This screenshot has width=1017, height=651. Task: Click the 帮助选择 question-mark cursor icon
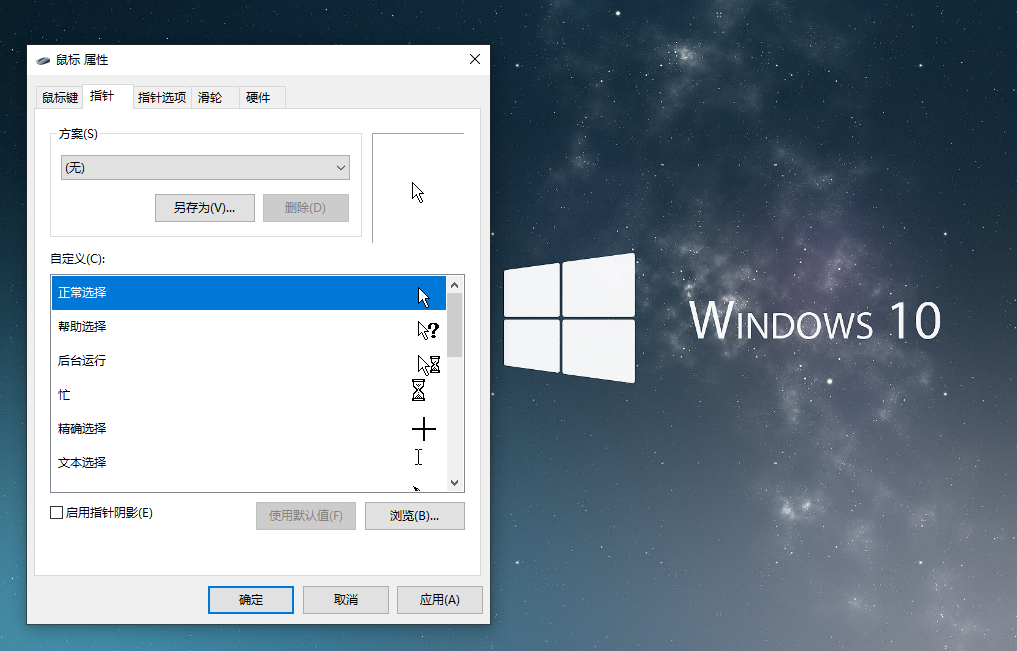click(x=428, y=329)
